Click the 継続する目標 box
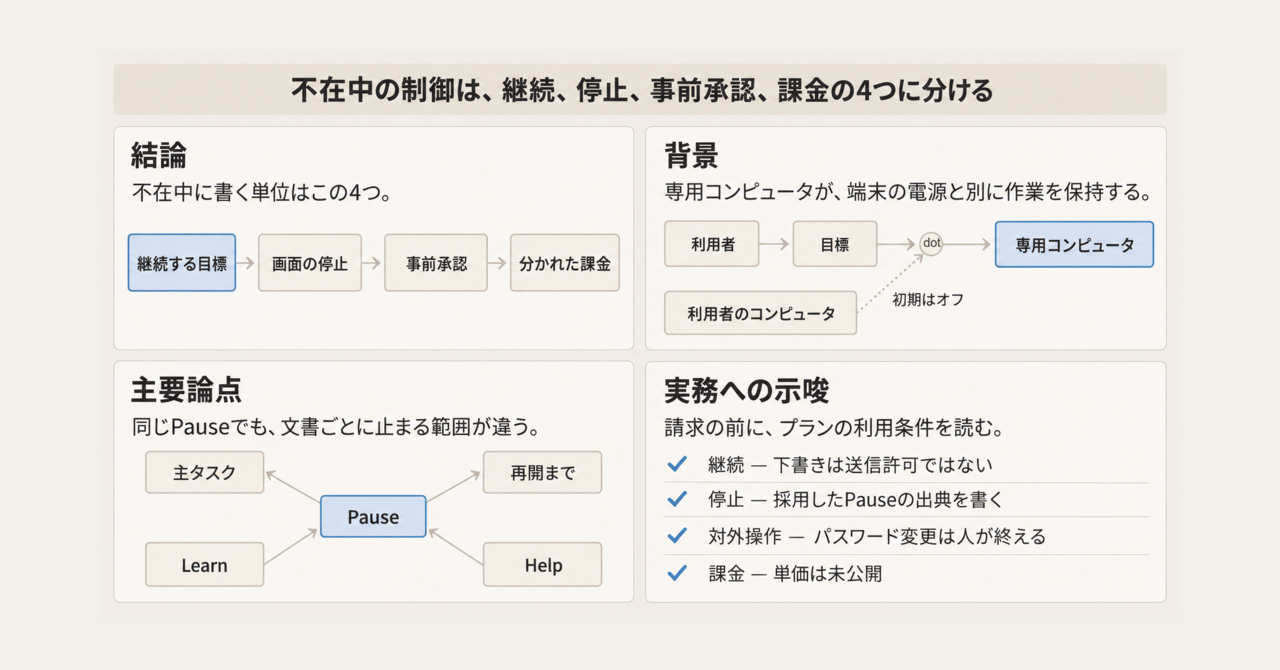Screen dimensions: 1280x670 coord(182,263)
